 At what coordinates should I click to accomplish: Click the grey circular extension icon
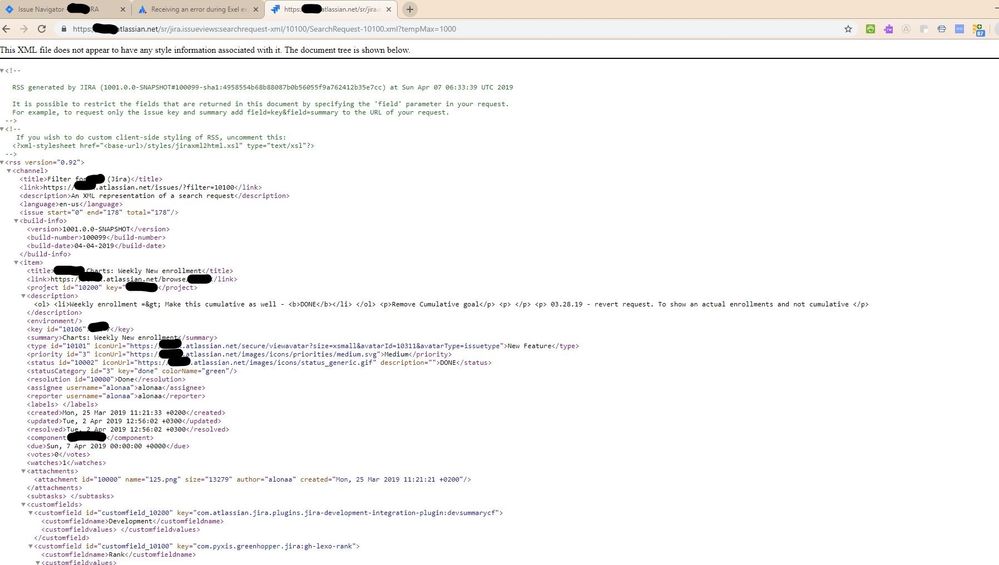point(906,29)
